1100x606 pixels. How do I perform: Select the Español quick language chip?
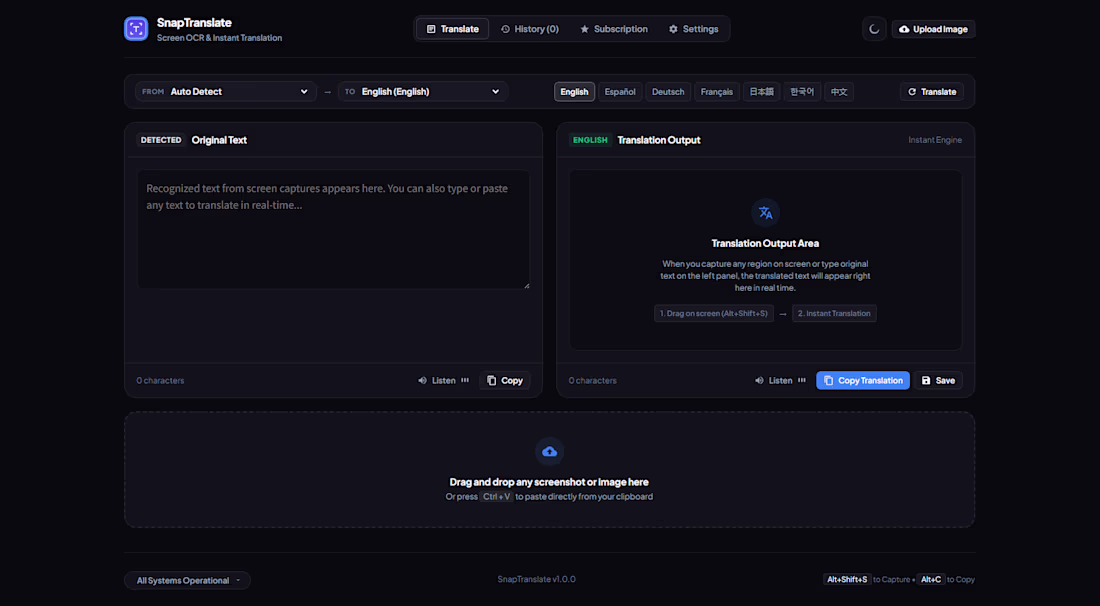tap(620, 92)
